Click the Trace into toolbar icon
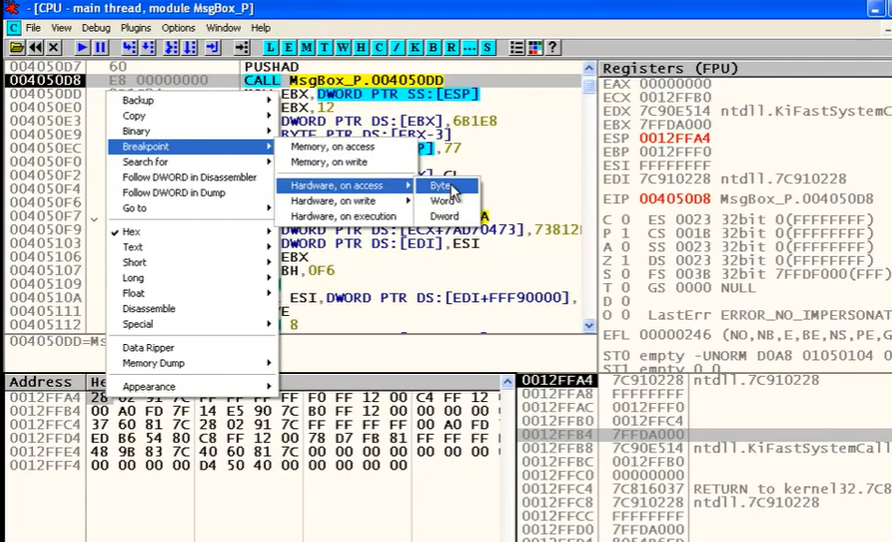The image size is (892, 542). coord(171,48)
